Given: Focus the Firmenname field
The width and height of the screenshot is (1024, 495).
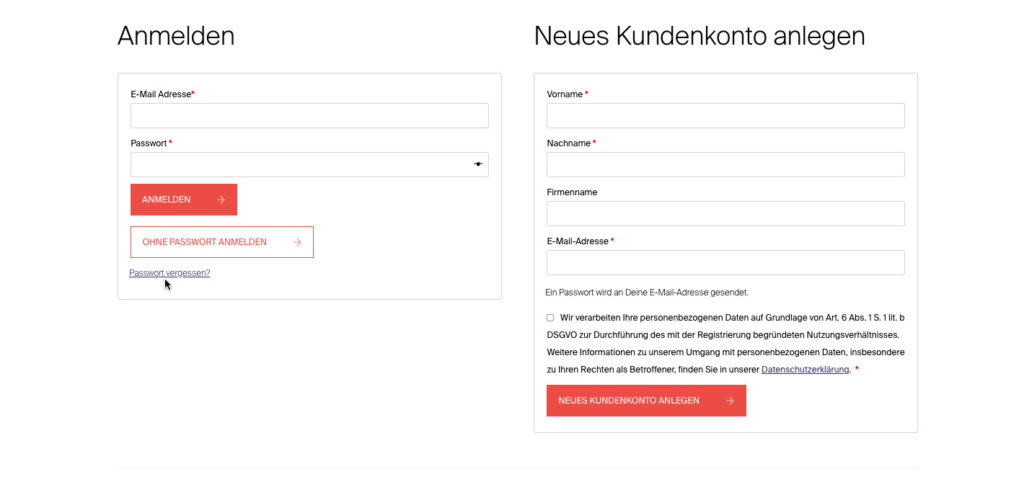Looking at the screenshot, I should tap(725, 214).
